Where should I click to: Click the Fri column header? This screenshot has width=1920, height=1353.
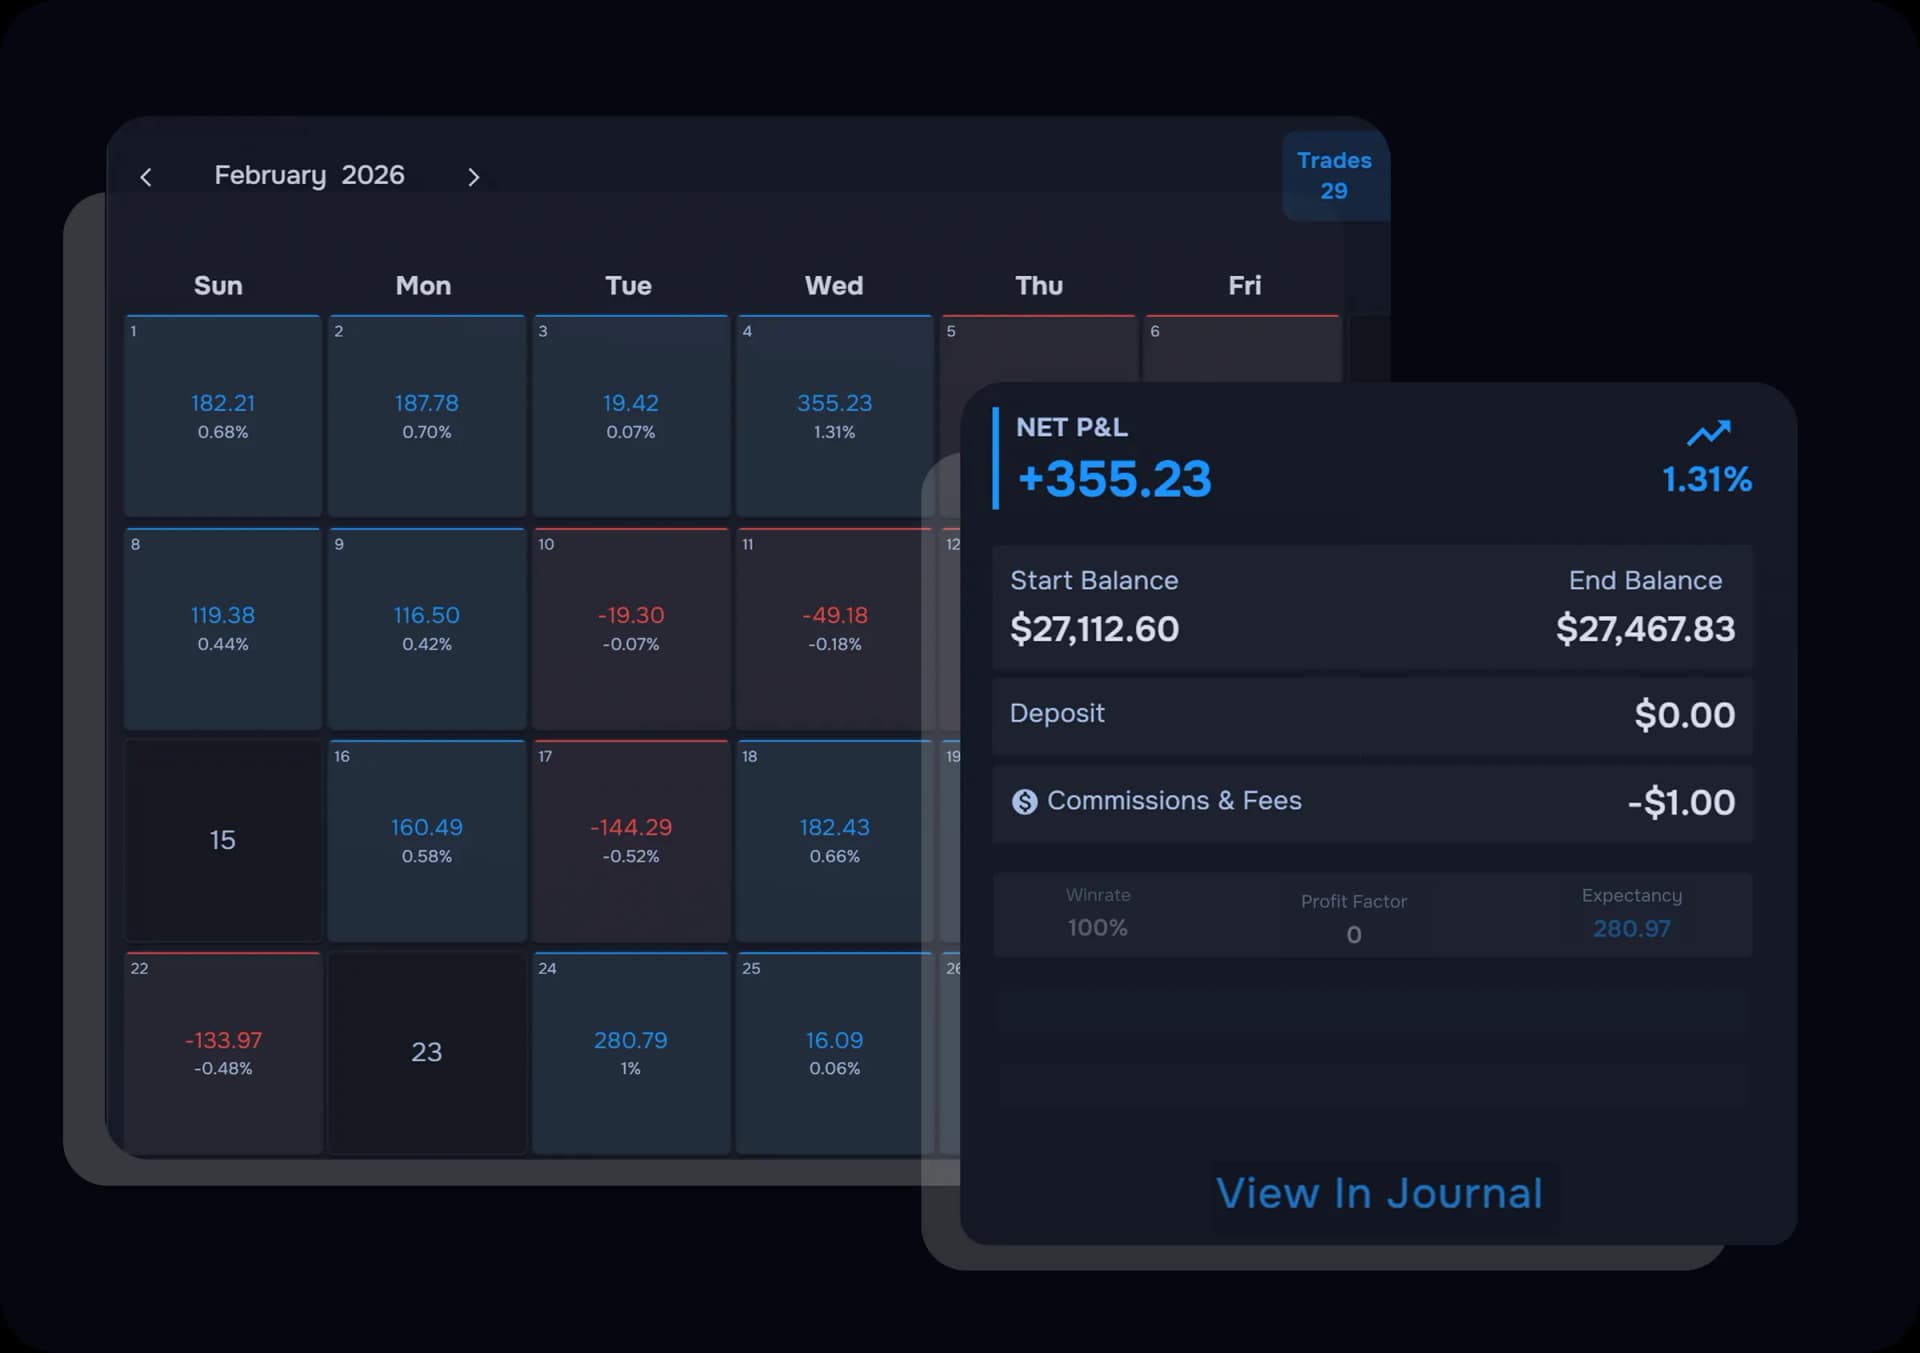[1244, 286]
